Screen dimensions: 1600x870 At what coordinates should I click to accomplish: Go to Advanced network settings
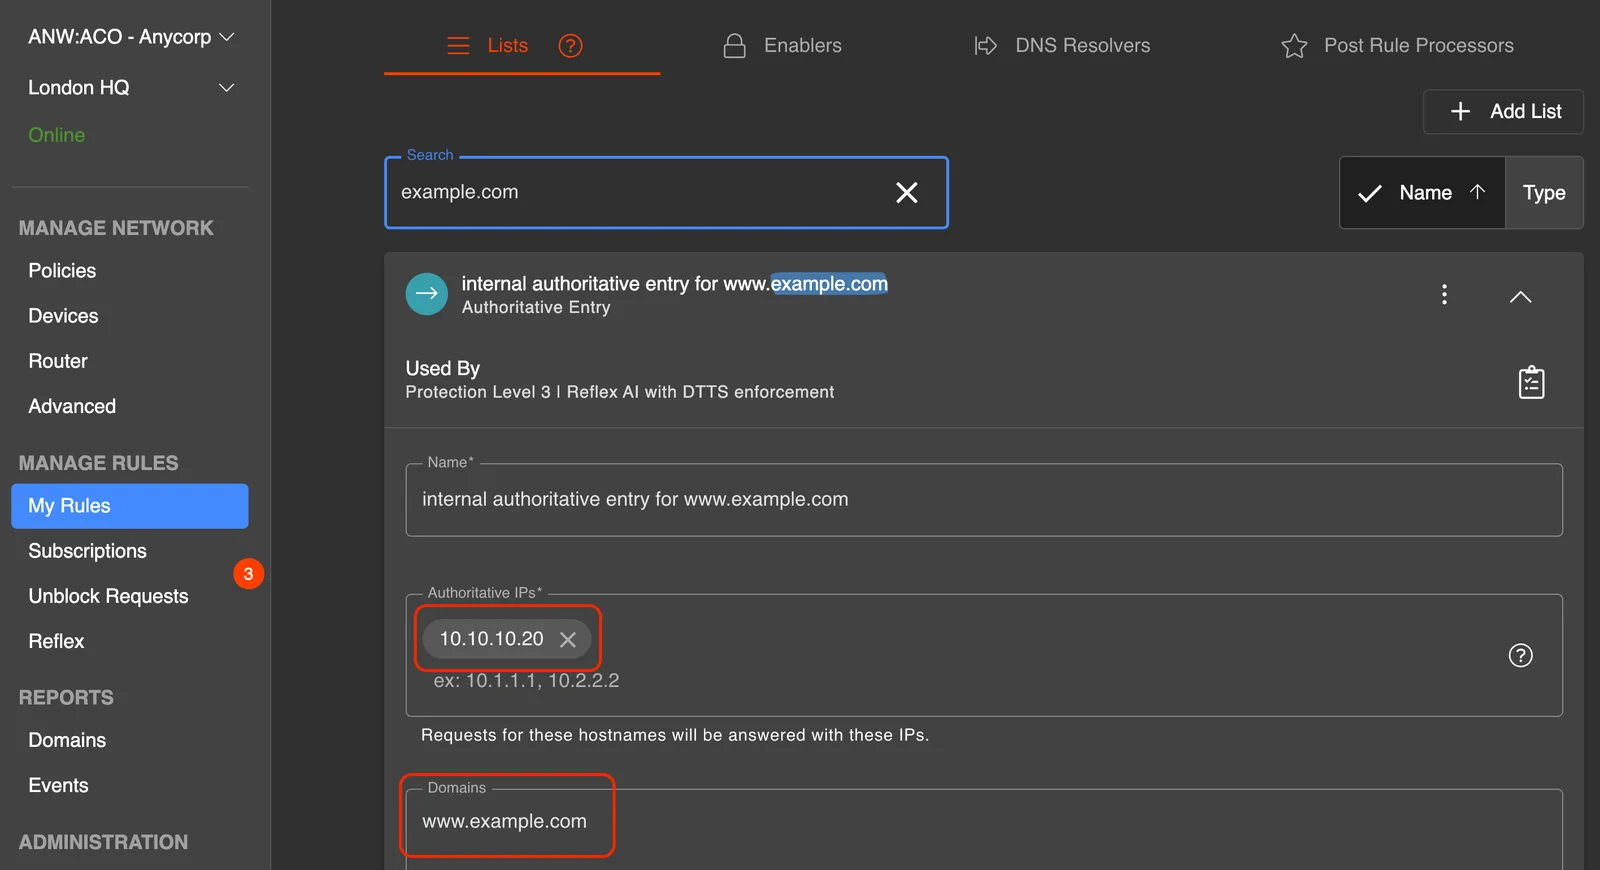[72, 406]
